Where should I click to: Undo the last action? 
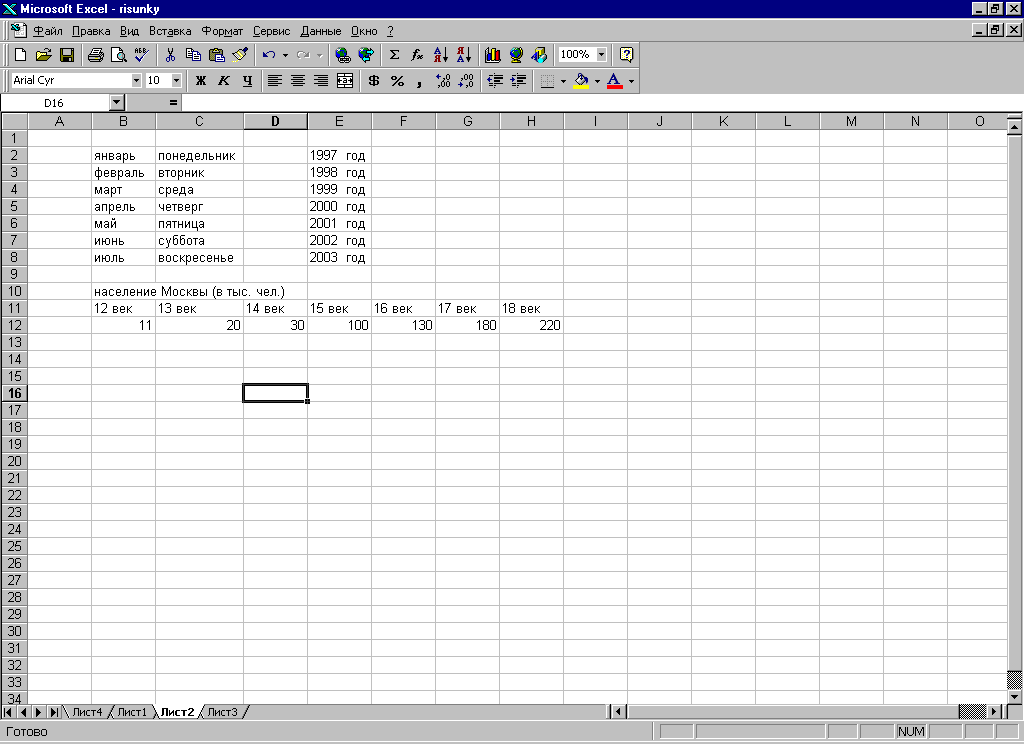(268, 55)
